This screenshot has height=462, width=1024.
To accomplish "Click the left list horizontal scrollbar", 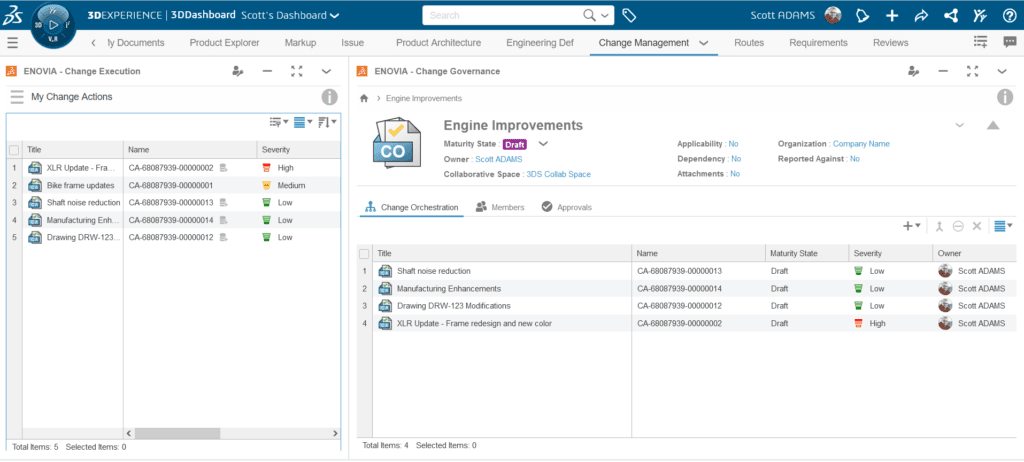I will 180,433.
